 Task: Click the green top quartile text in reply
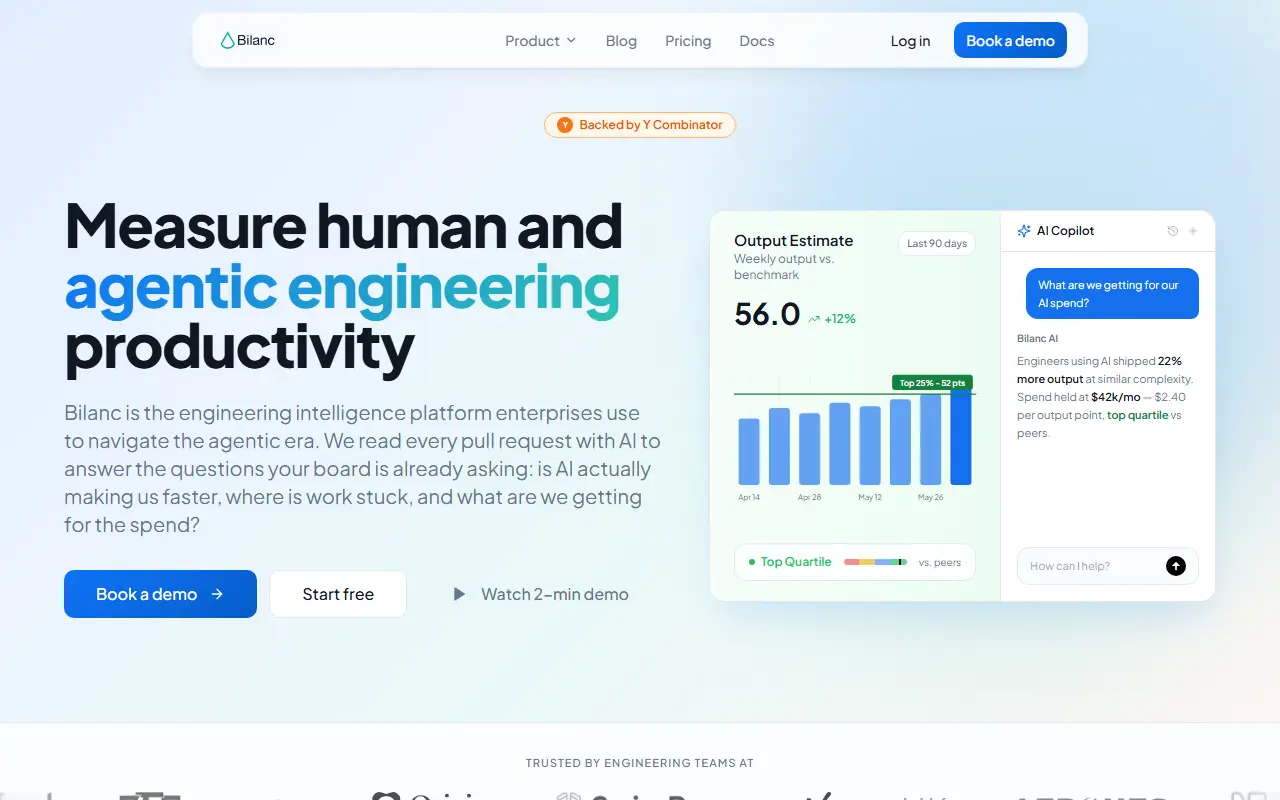[1137, 415]
